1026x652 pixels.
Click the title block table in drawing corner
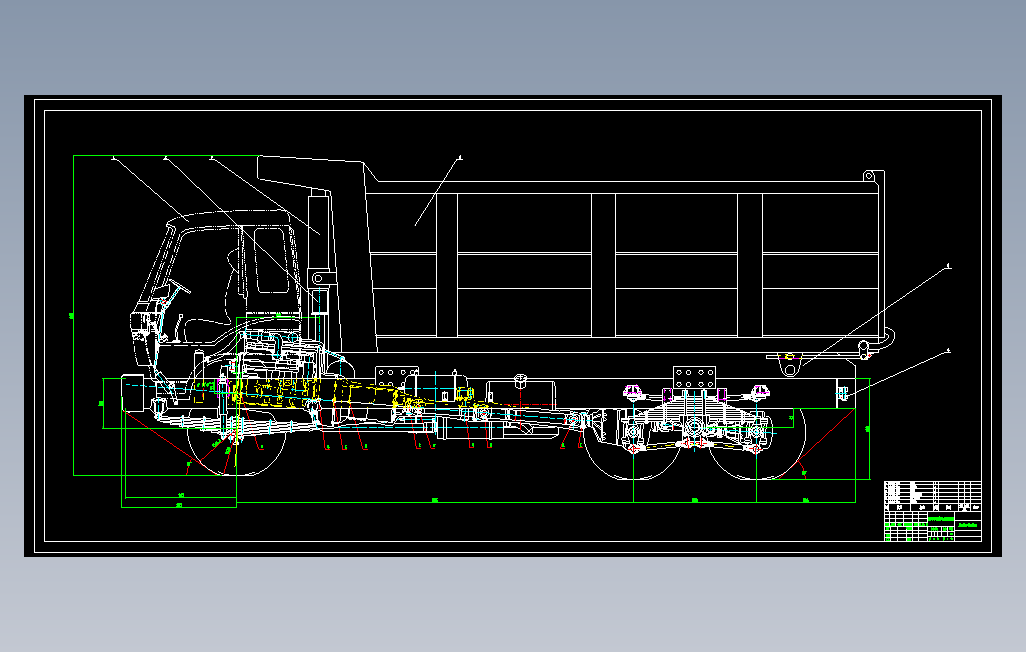click(x=932, y=511)
